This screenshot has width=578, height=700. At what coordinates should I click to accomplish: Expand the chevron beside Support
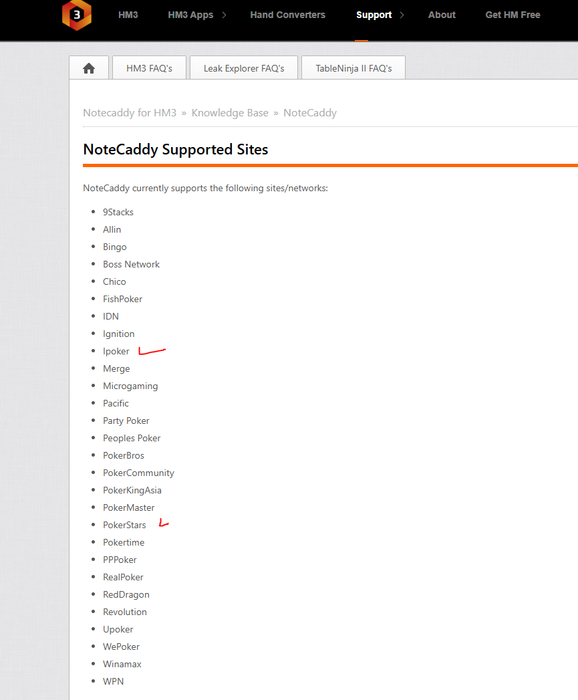click(402, 15)
